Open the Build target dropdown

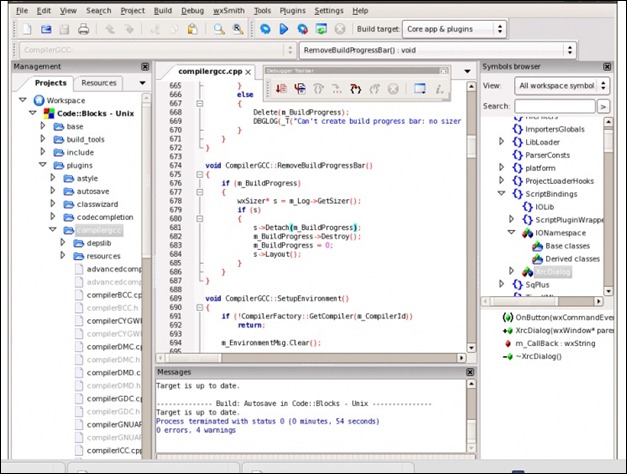tap(454, 29)
